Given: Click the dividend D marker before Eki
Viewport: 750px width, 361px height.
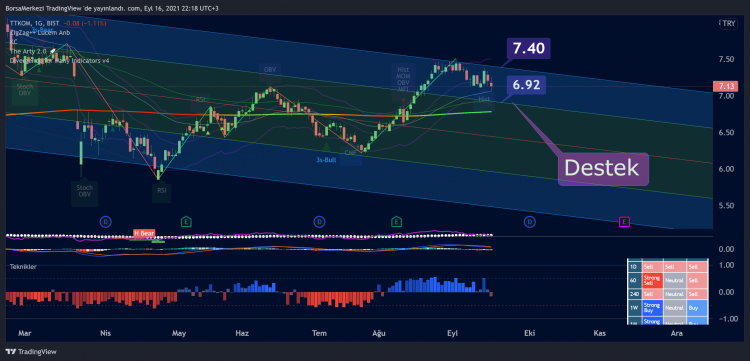Looking at the screenshot, I should point(529,222).
